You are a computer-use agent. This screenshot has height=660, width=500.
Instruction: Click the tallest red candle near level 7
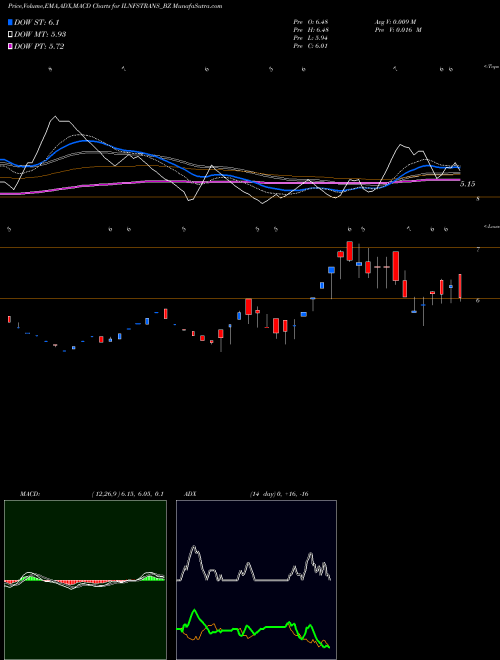click(x=396, y=266)
